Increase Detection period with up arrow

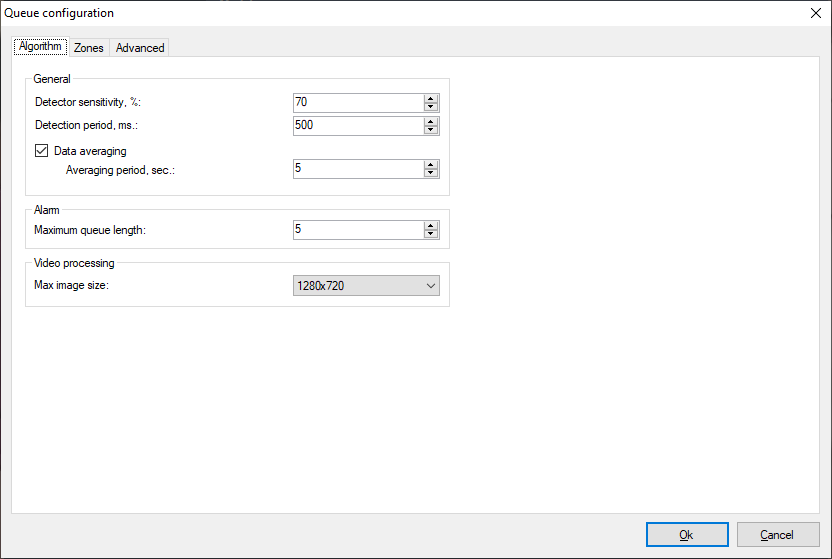431,121
